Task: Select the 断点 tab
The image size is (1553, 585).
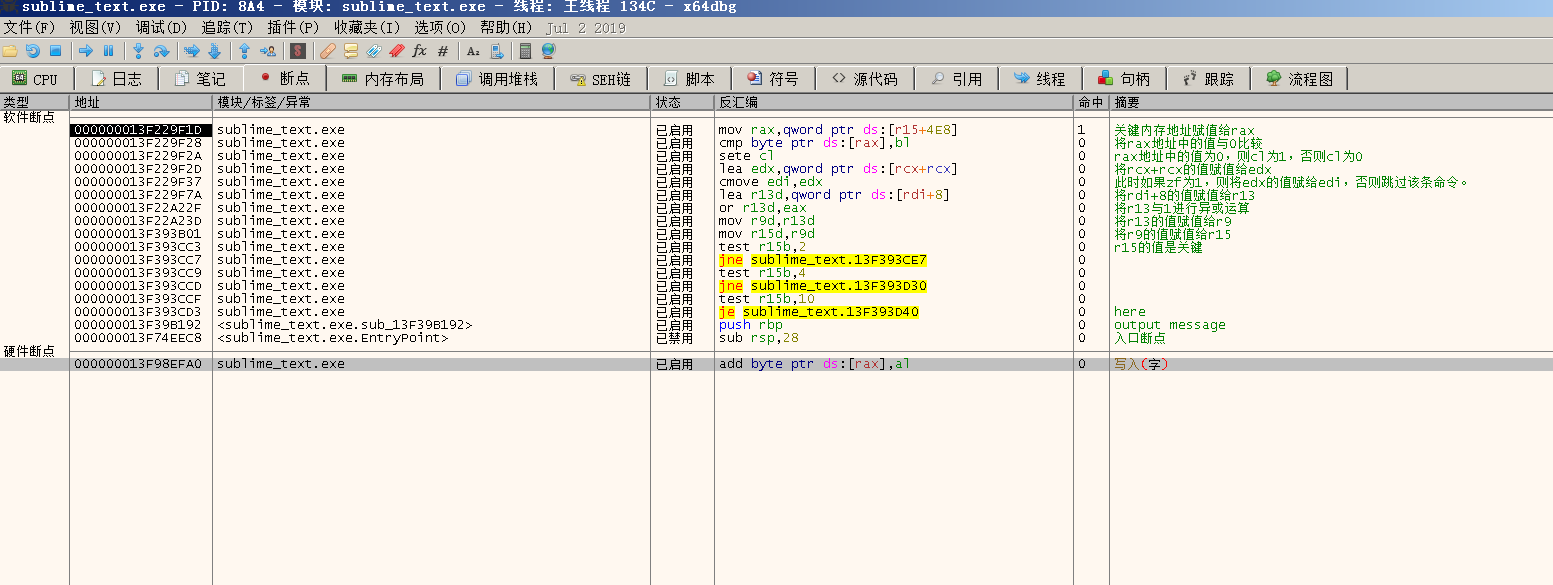Action: [285, 78]
